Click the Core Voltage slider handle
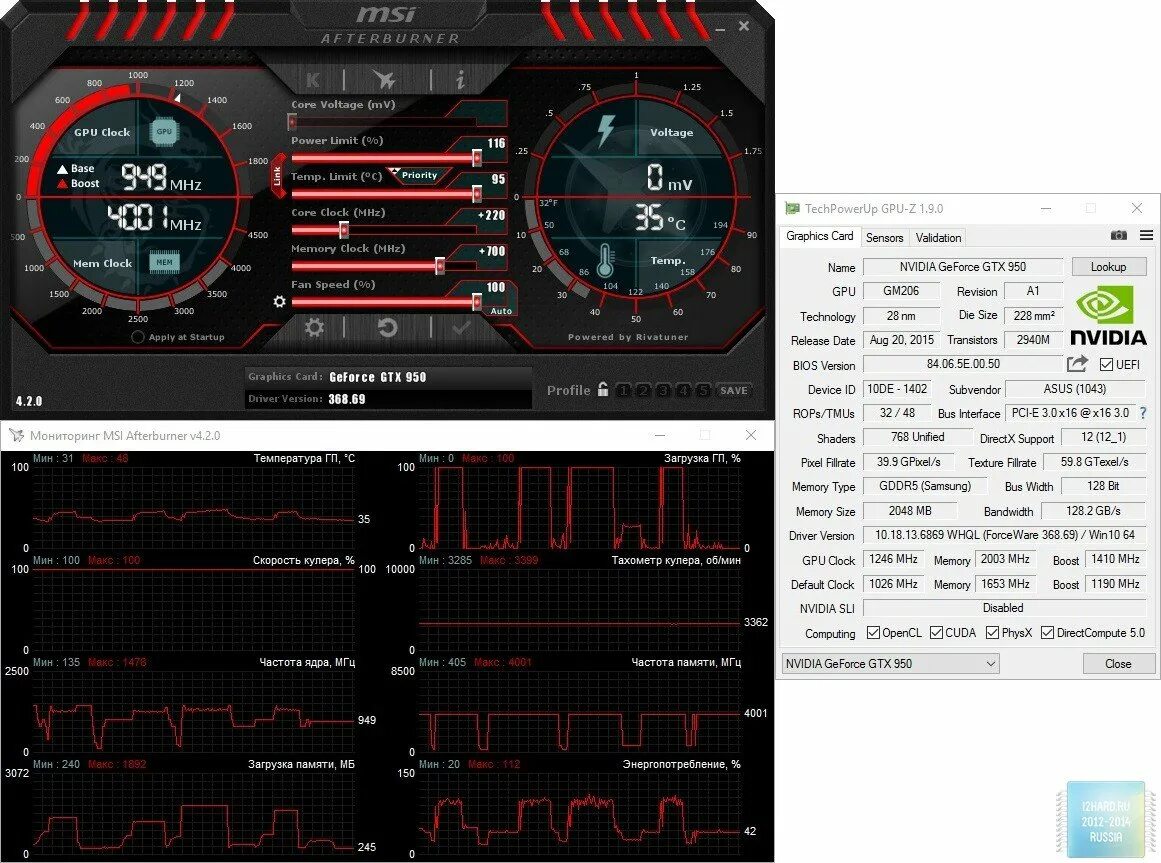Screen dimensions: 1161x863 [292, 121]
